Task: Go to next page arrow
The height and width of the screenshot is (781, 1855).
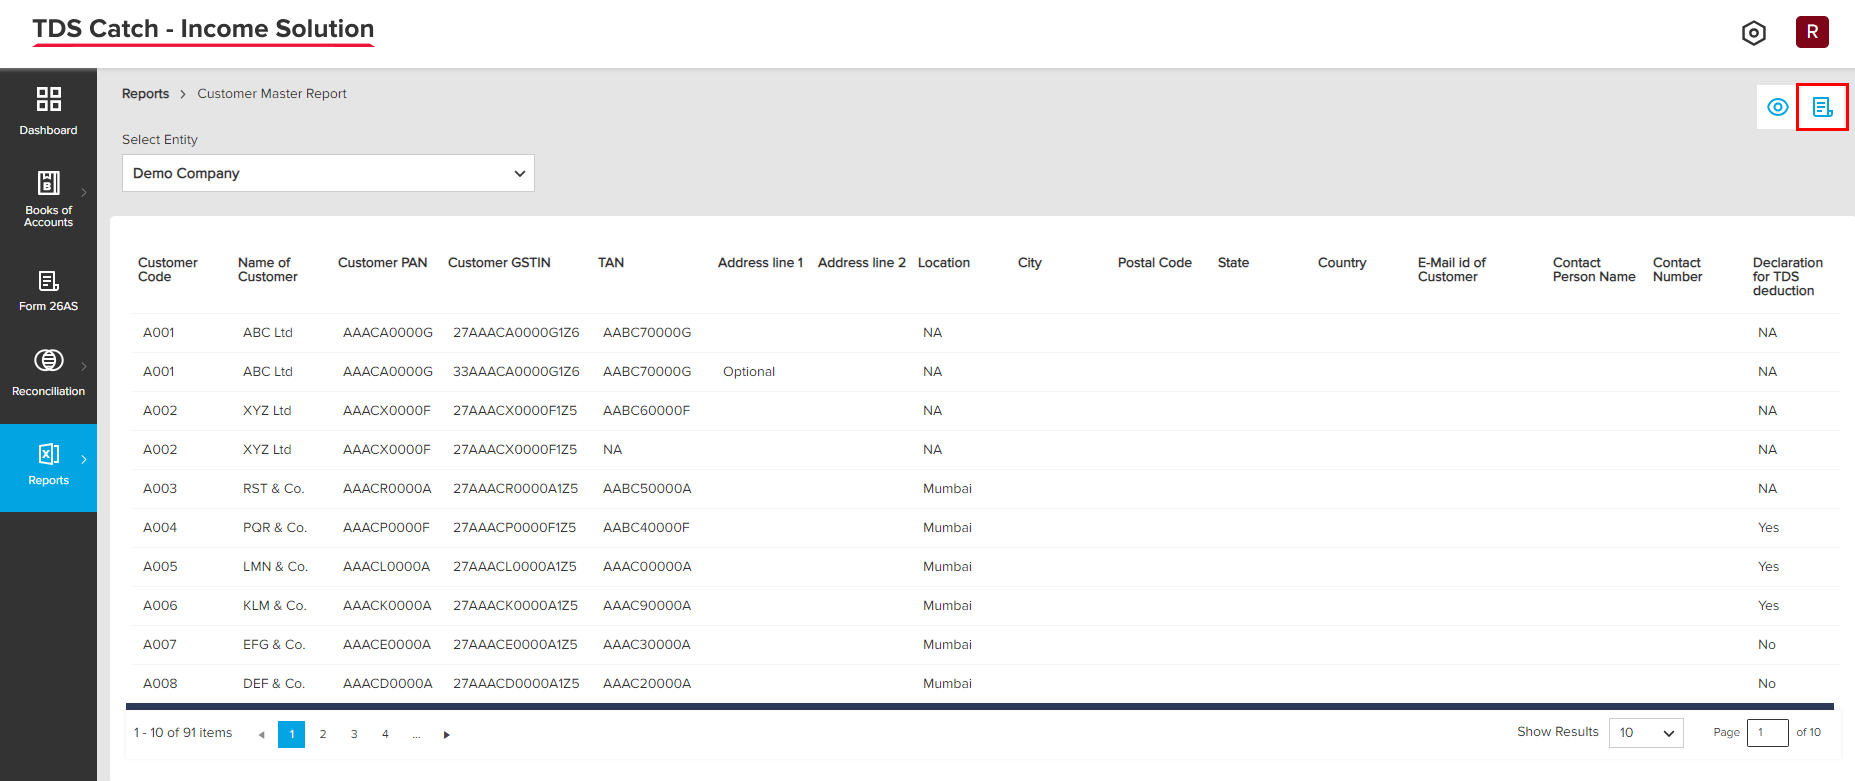Action: pyautogui.click(x=446, y=734)
